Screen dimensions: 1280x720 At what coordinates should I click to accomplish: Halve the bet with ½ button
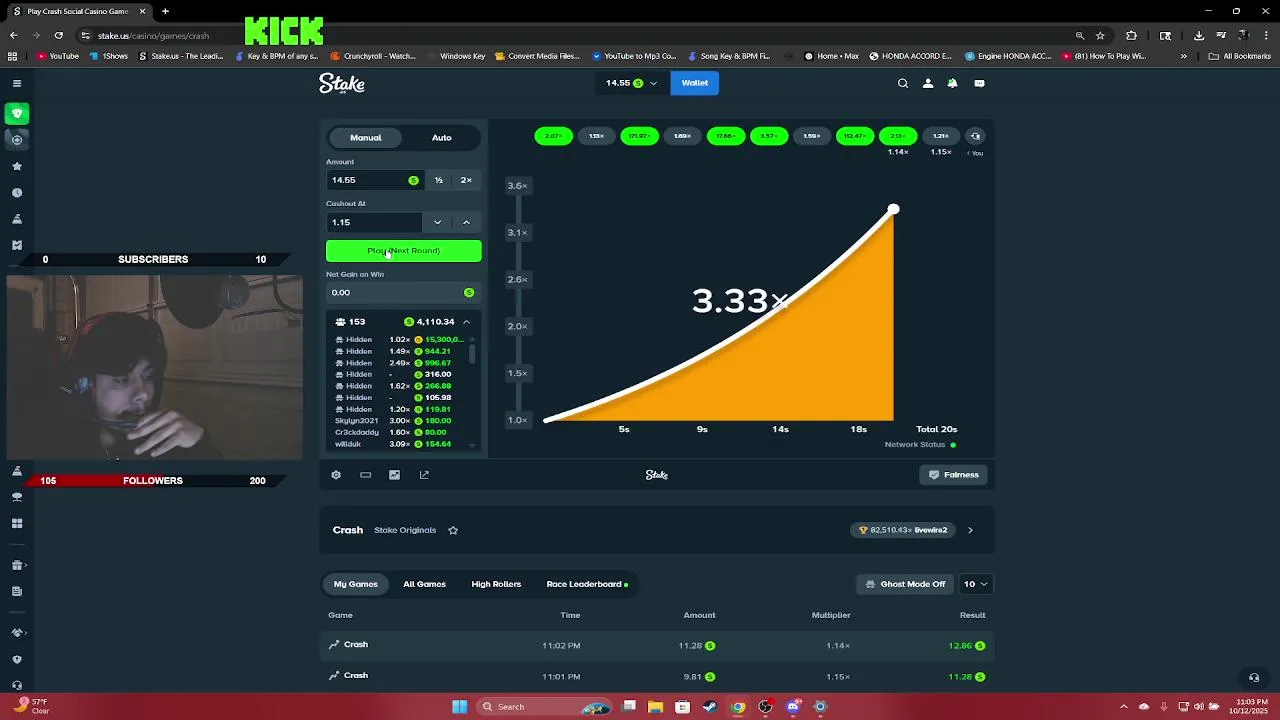pyautogui.click(x=438, y=180)
